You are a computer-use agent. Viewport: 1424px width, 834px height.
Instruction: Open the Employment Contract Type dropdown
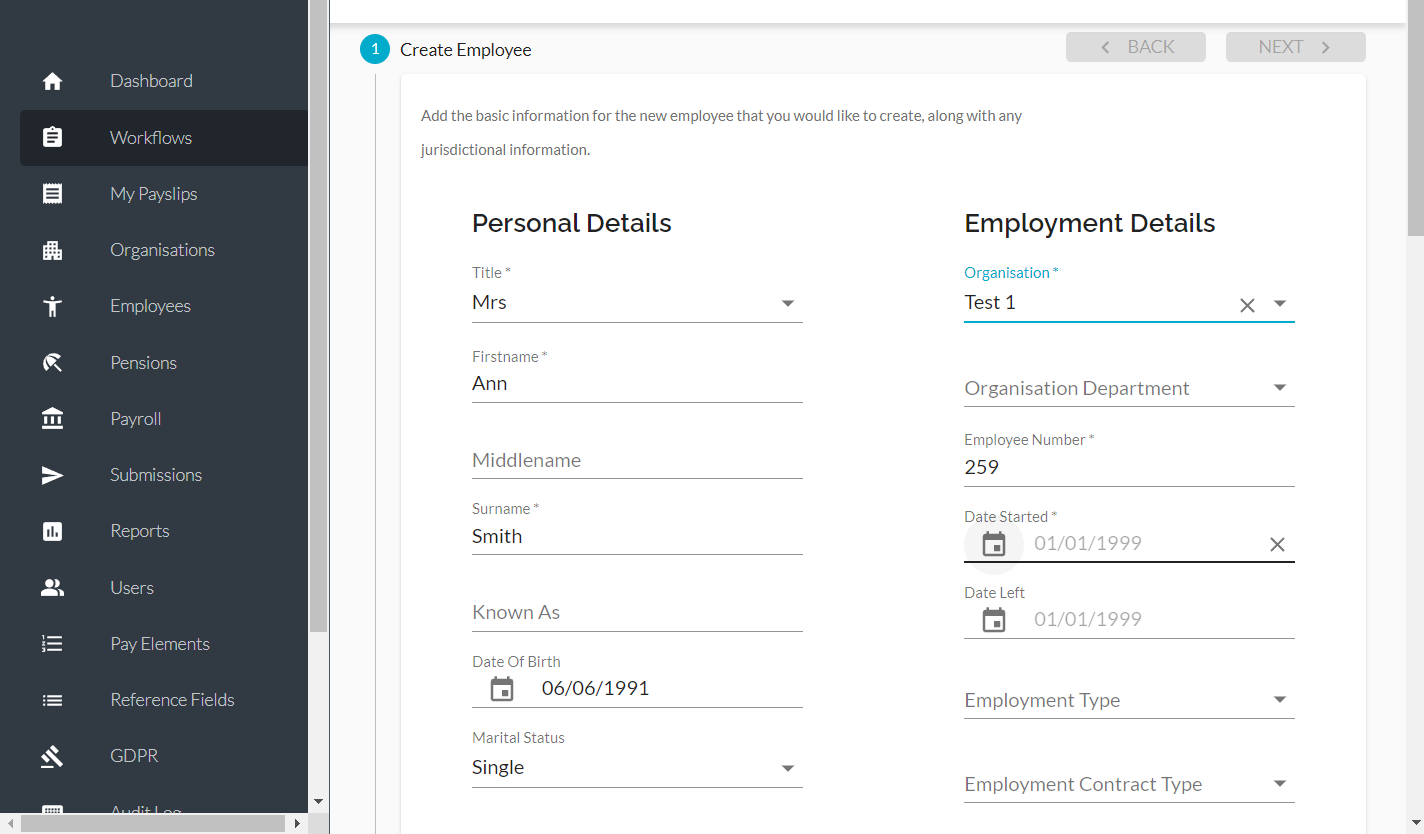(x=1129, y=784)
